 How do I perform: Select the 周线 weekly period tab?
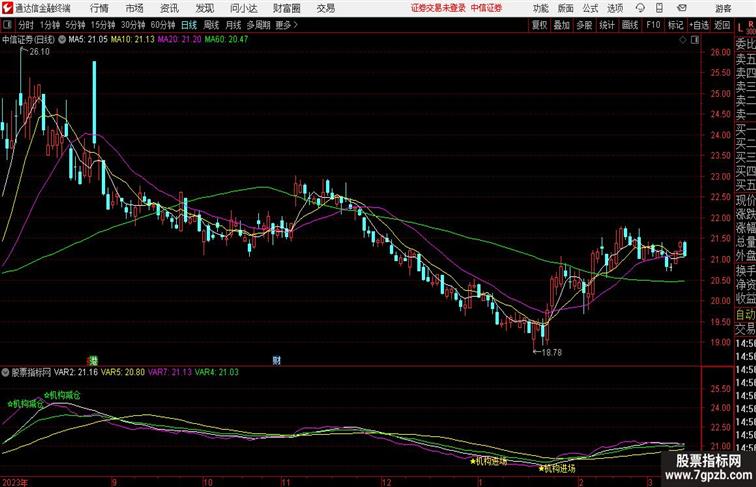coord(211,25)
